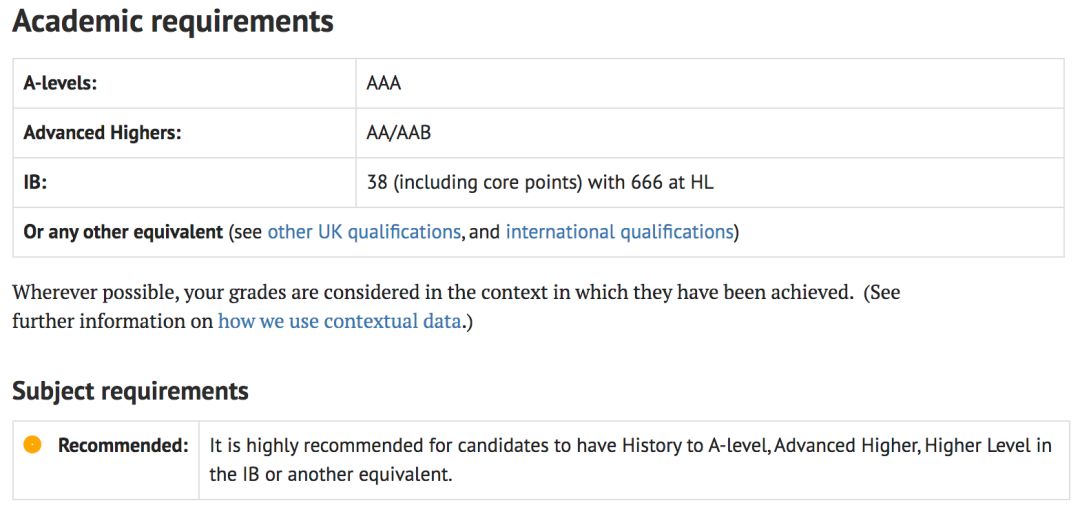Click the History recommendation description text
The width and height of the screenshot is (1080, 514).
click(x=630, y=460)
